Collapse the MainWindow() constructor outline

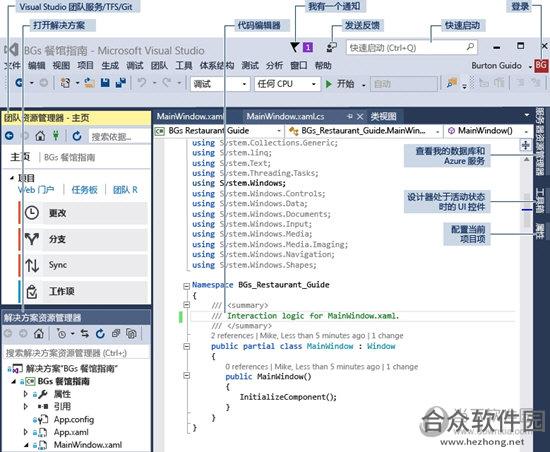click(x=187, y=376)
